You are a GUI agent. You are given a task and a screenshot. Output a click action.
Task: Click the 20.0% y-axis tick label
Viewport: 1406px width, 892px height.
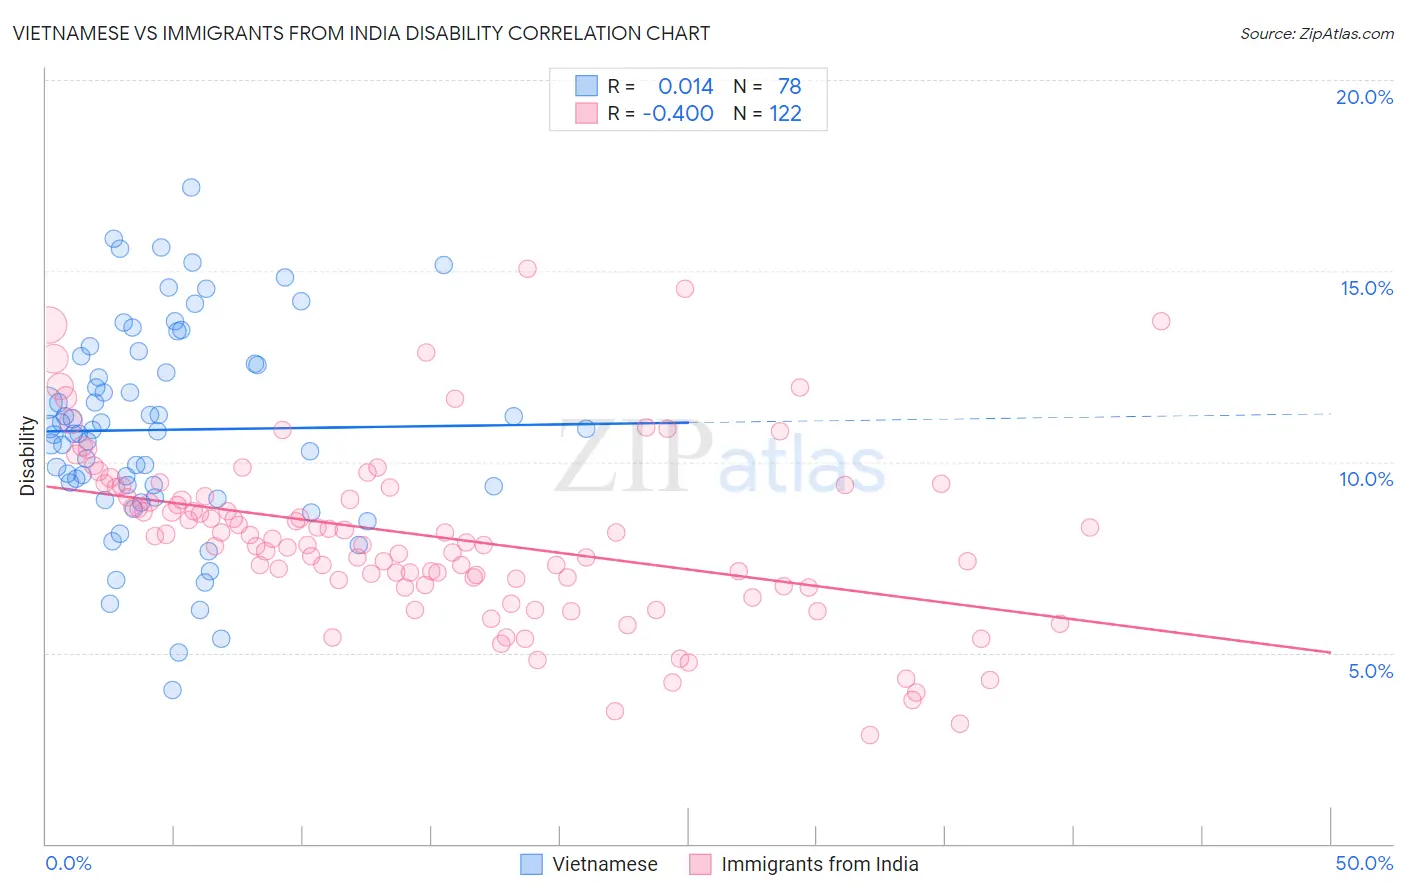tap(1364, 97)
